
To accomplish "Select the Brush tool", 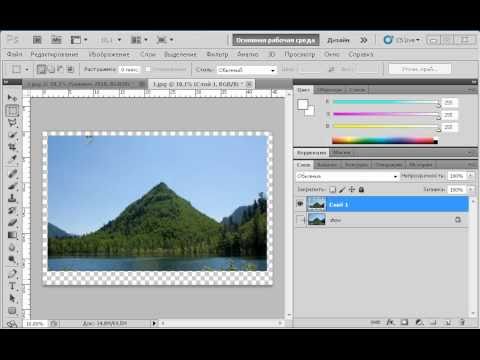I will pos(12,186).
